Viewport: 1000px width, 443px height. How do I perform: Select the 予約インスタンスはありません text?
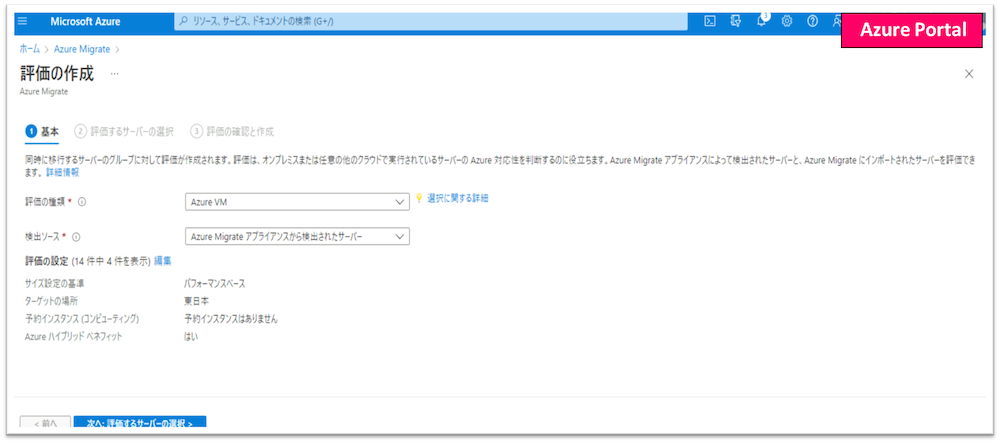pyautogui.click(x=231, y=319)
